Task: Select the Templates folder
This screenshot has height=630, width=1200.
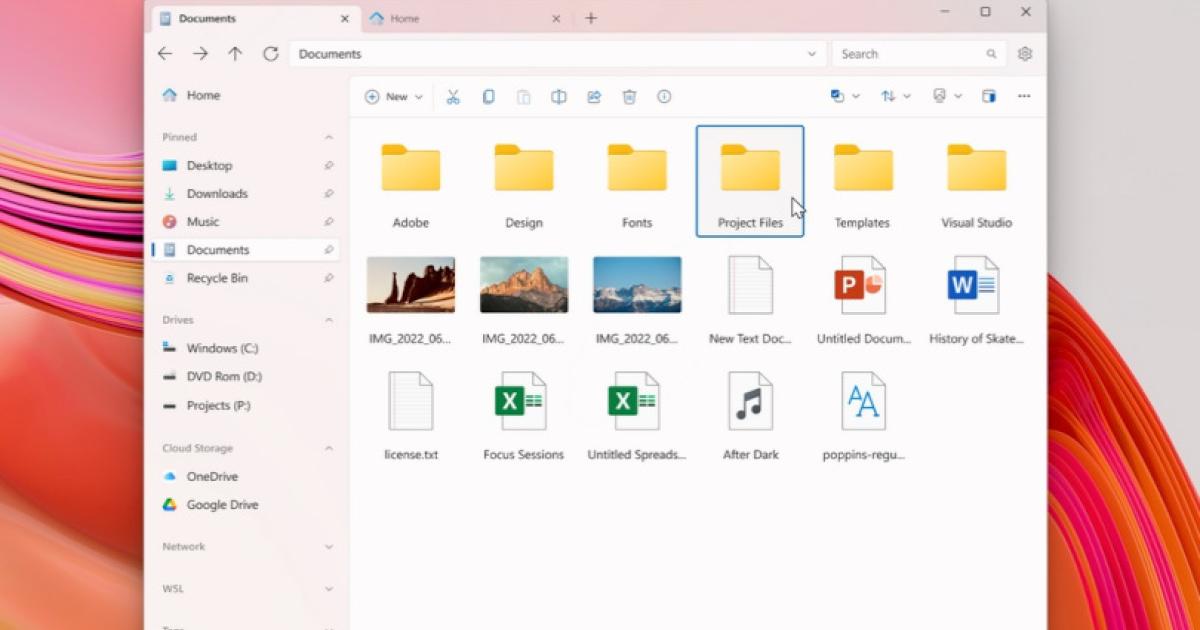Action: 862,183
